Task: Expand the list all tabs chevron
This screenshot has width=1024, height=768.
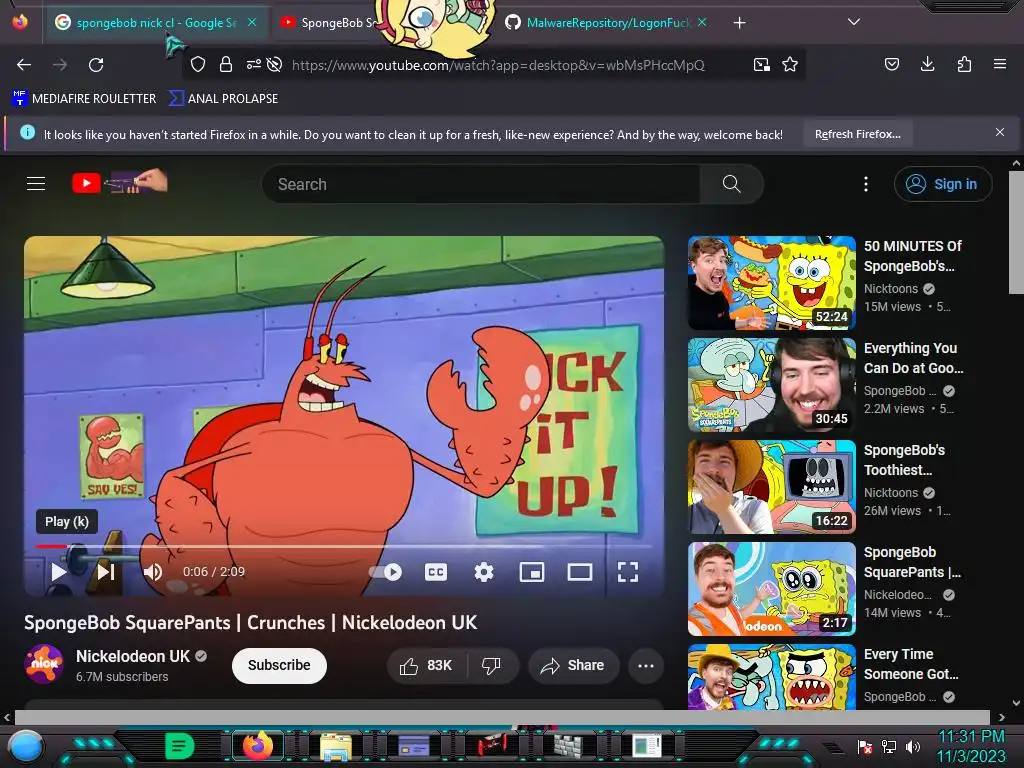Action: click(853, 22)
